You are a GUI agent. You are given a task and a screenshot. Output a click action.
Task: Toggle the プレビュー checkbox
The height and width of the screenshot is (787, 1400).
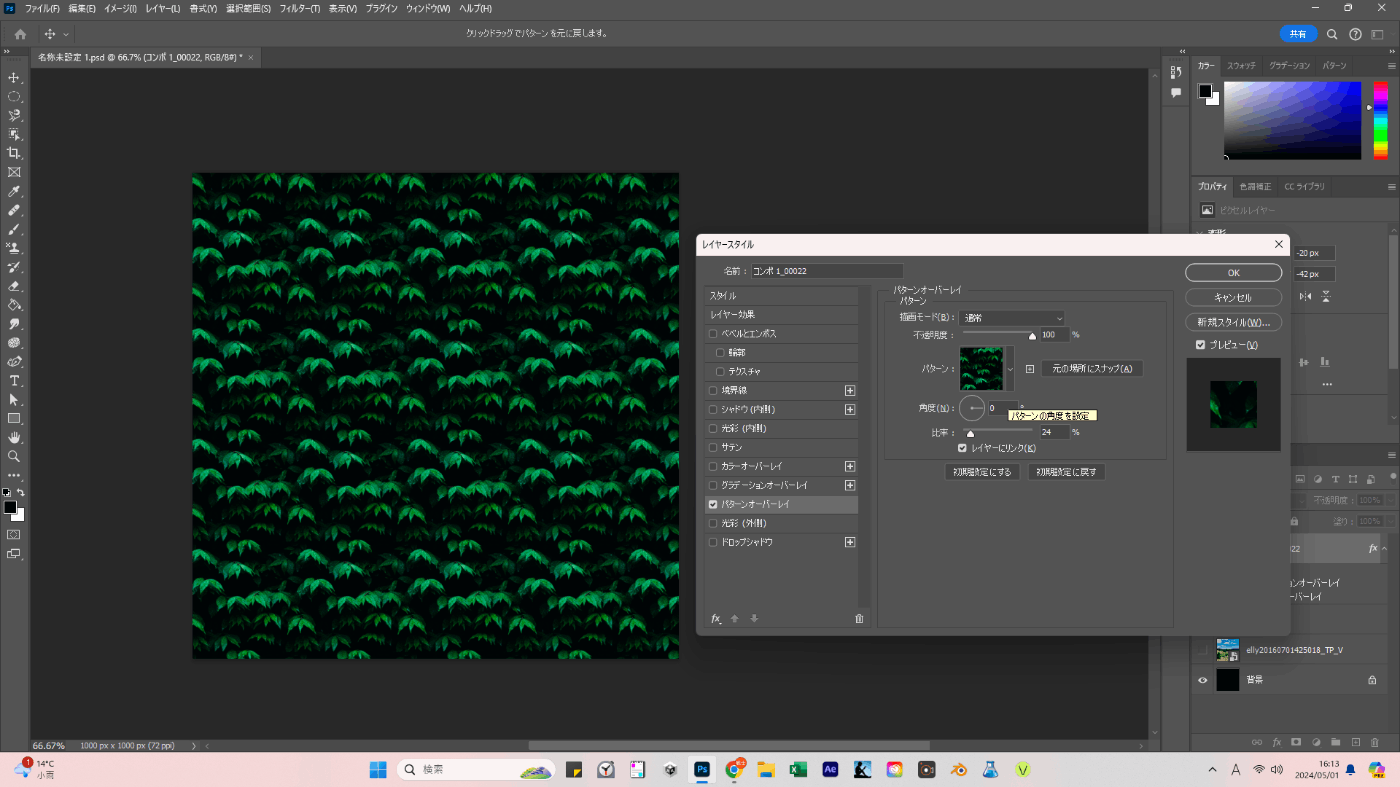[1201, 345]
